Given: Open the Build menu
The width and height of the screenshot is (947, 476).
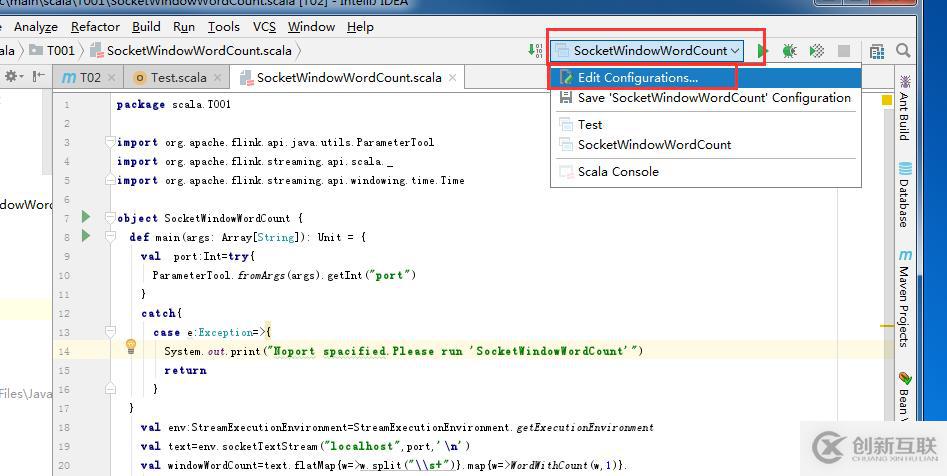Looking at the screenshot, I should (146, 27).
